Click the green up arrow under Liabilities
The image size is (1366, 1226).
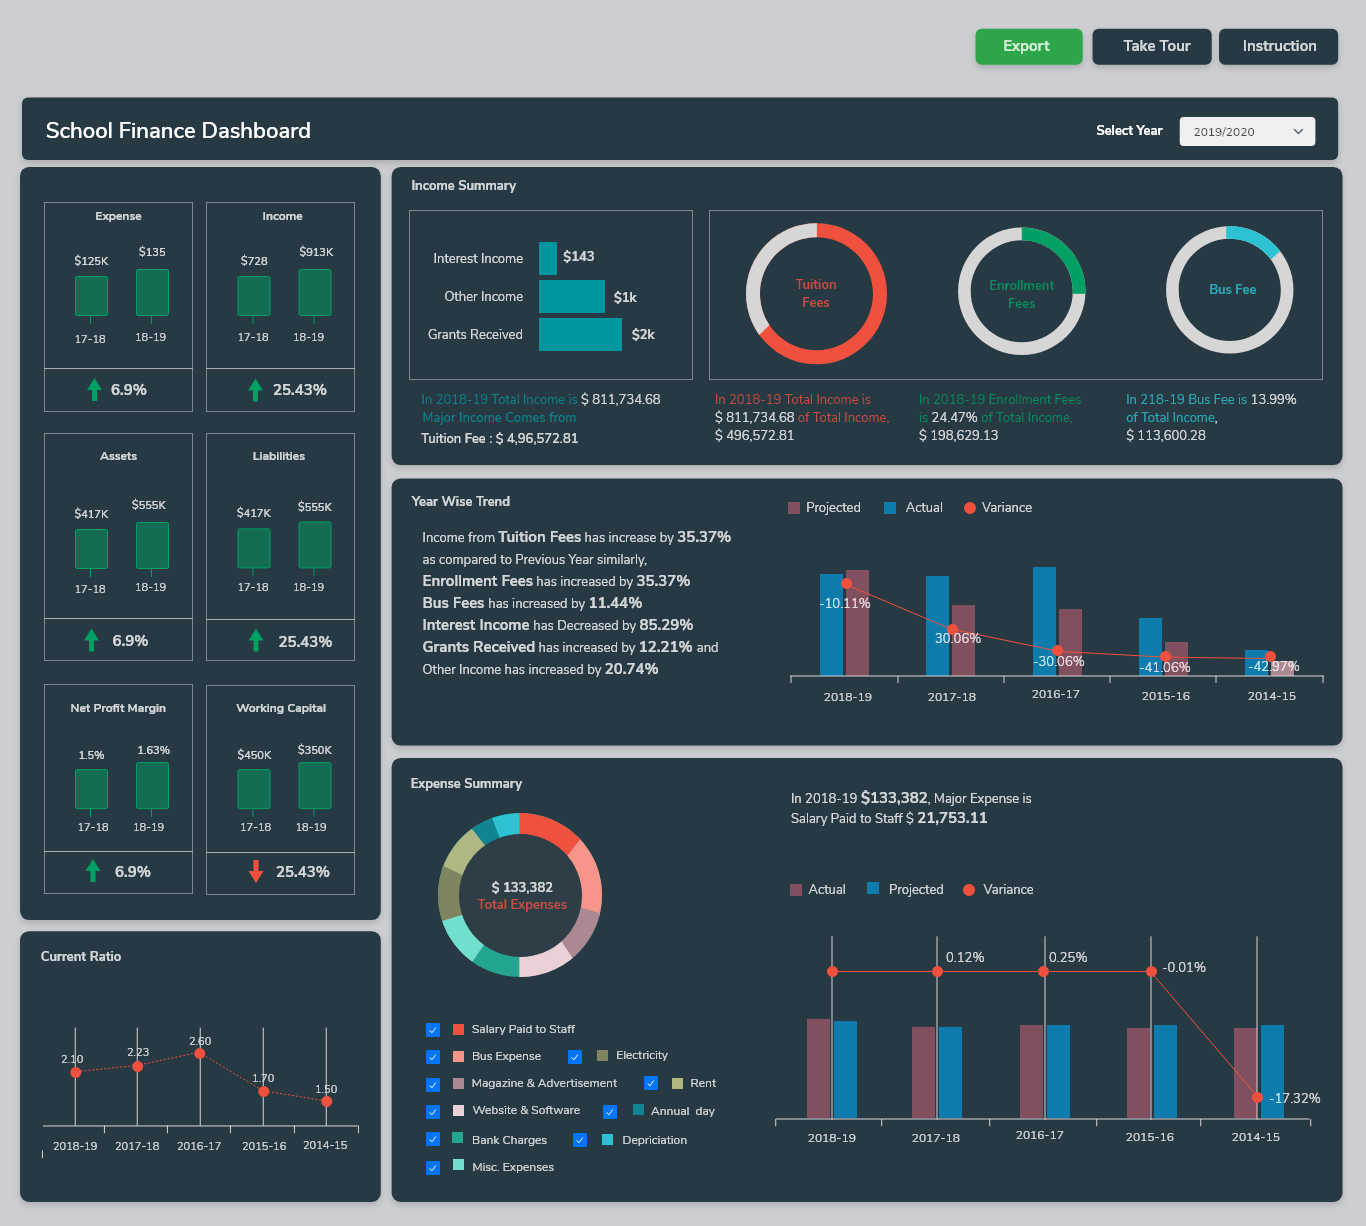pyautogui.click(x=256, y=640)
